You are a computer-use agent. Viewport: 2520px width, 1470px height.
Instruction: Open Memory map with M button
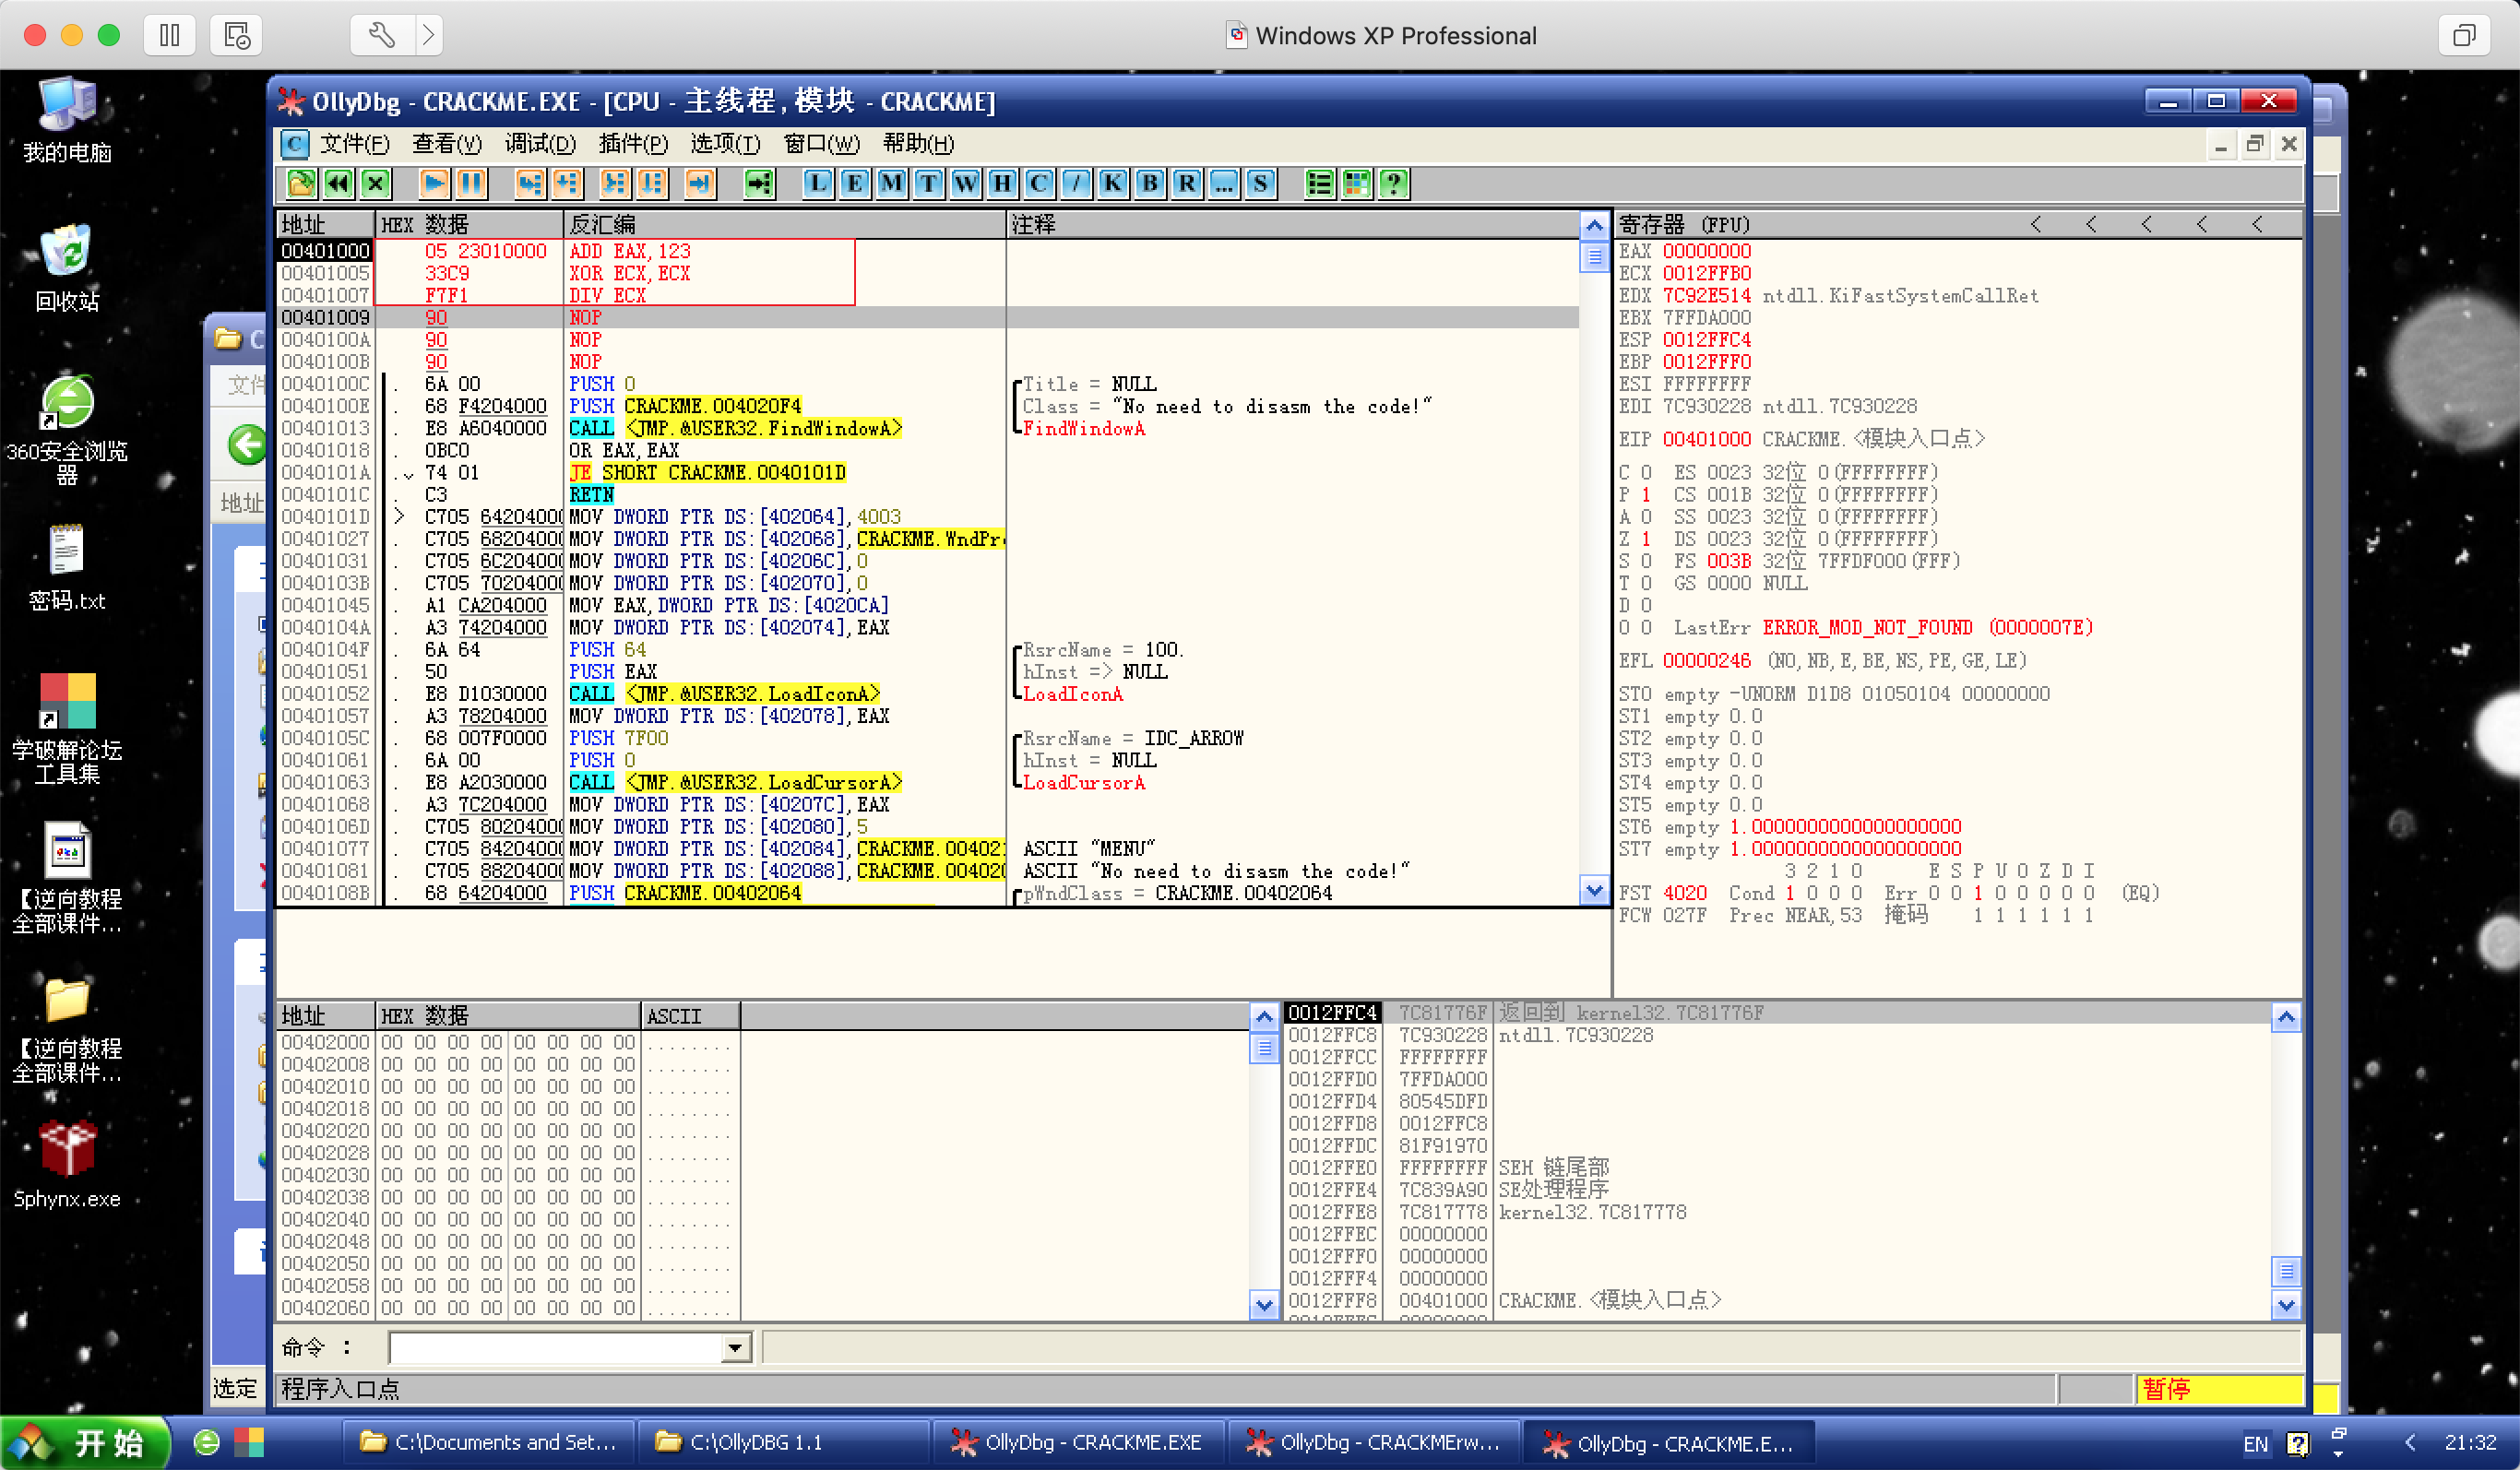(892, 184)
